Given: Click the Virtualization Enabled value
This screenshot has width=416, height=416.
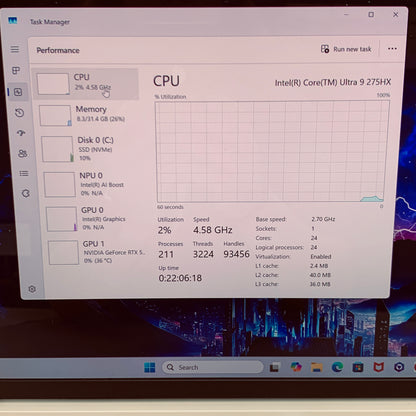Looking at the screenshot, I should pos(321,256).
